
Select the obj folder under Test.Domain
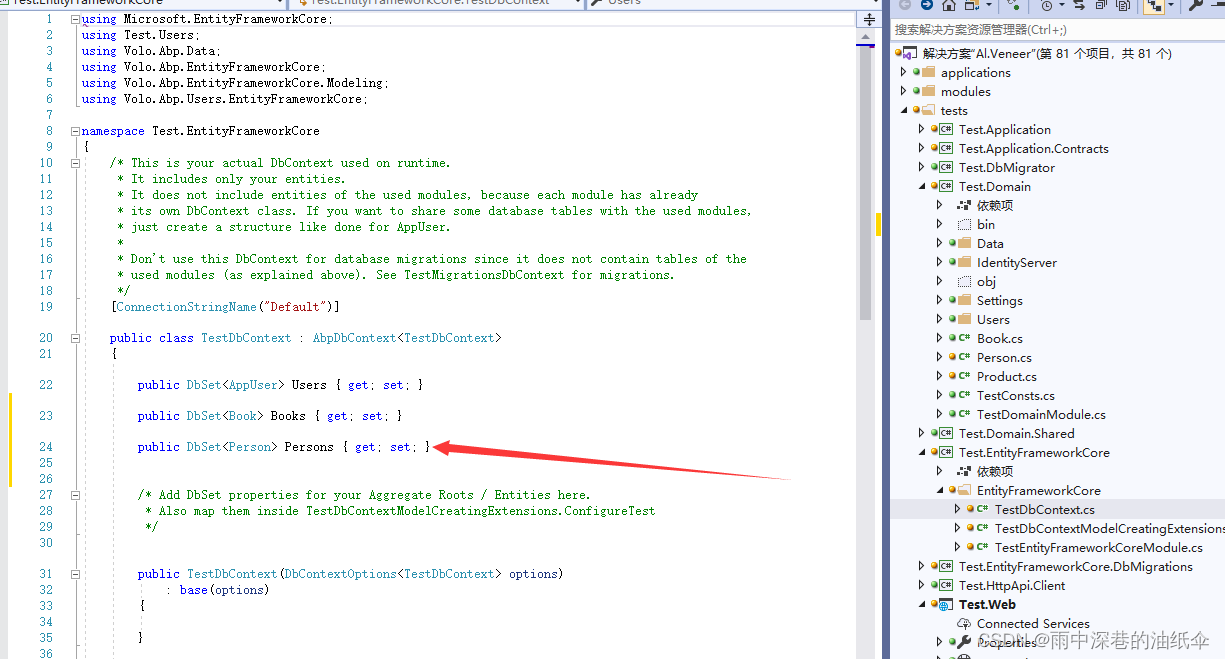tap(986, 281)
